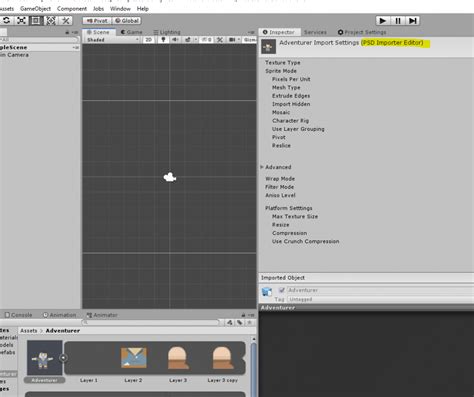The height and width of the screenshot is (397, 474).
Task: Select the Layer 3 copy sprite thumbnail
Action: (222, 358)
